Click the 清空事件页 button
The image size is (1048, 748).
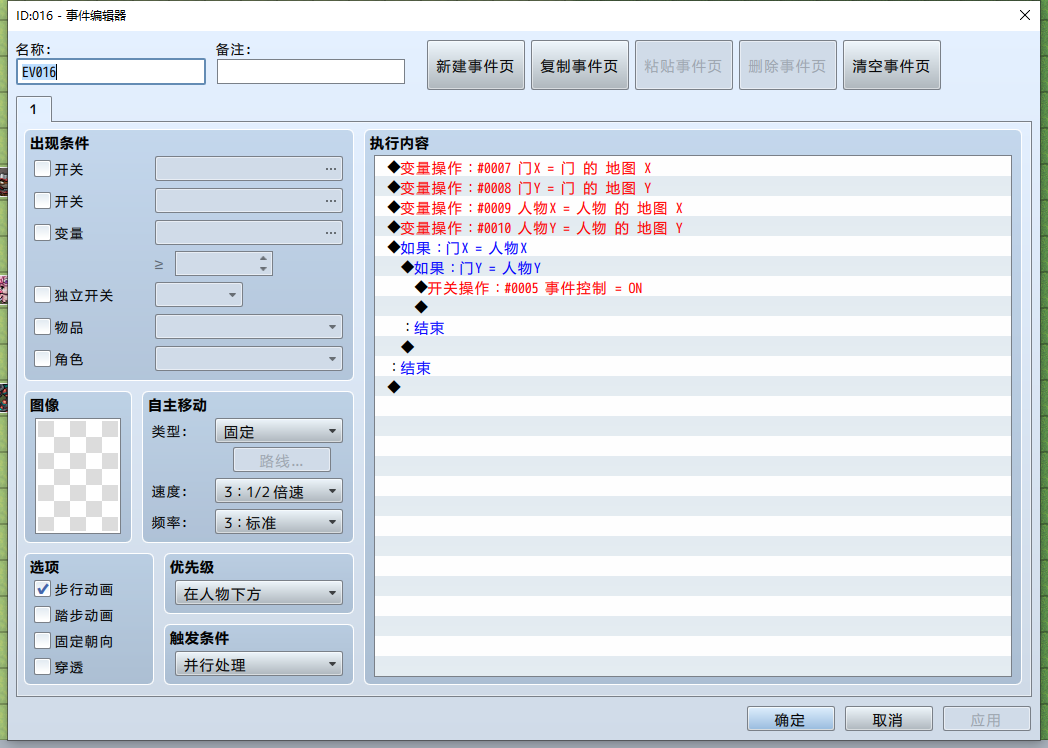[892, 66]
